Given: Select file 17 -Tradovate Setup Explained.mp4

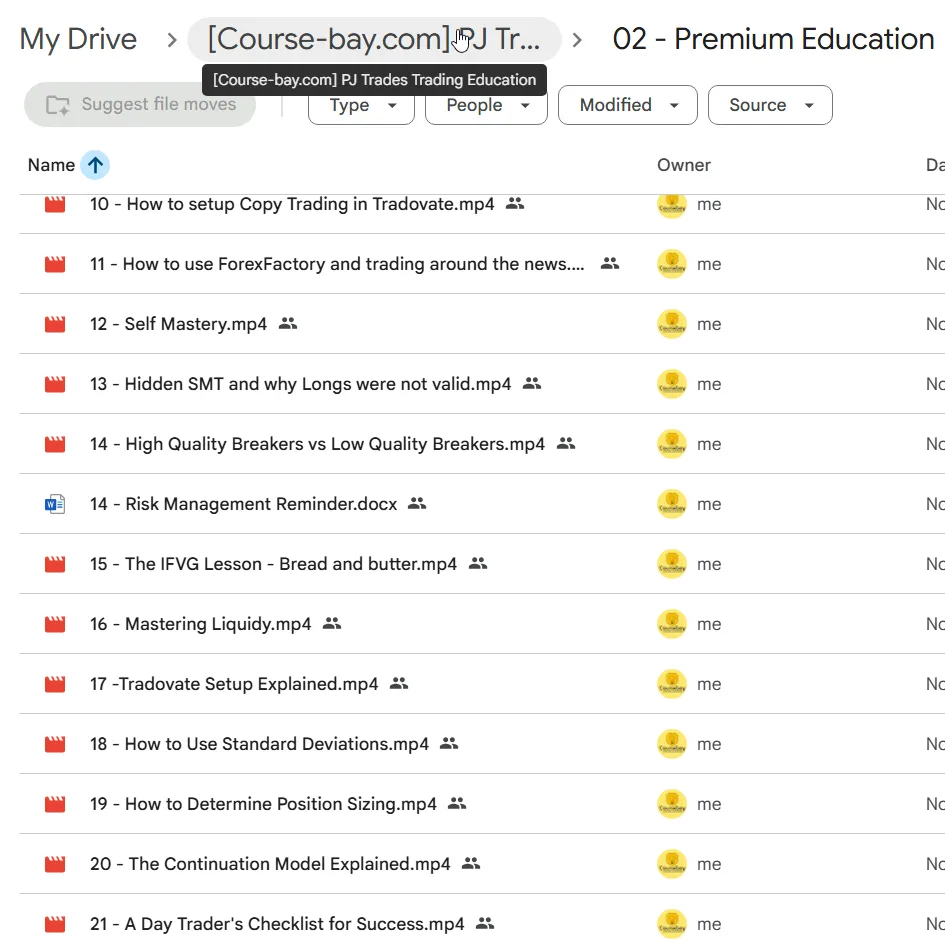Looking at the screenshot, I should (234, 685).
